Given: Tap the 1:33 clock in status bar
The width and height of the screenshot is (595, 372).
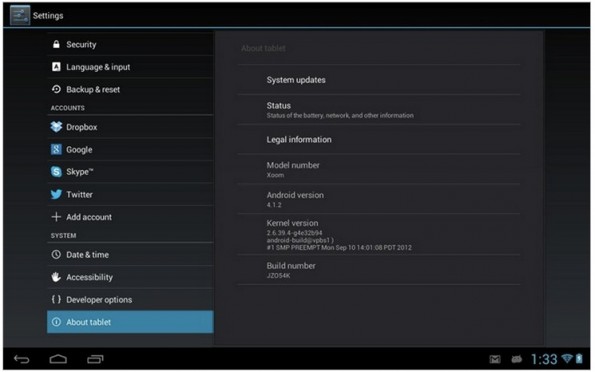Looking at the screenshot, I should (544, 359).
